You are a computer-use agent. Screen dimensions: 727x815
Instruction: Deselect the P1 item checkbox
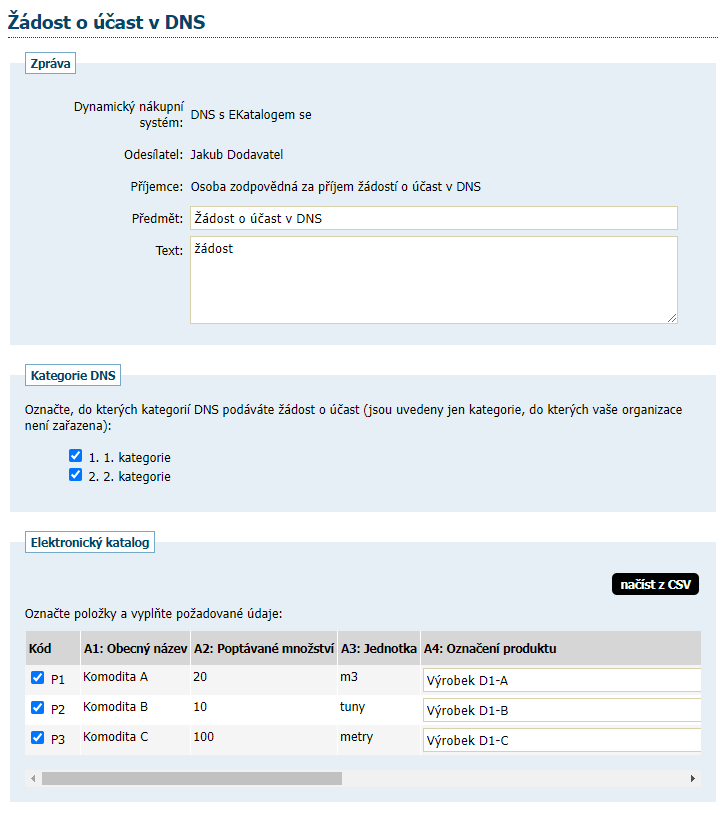tap(37, 678)
